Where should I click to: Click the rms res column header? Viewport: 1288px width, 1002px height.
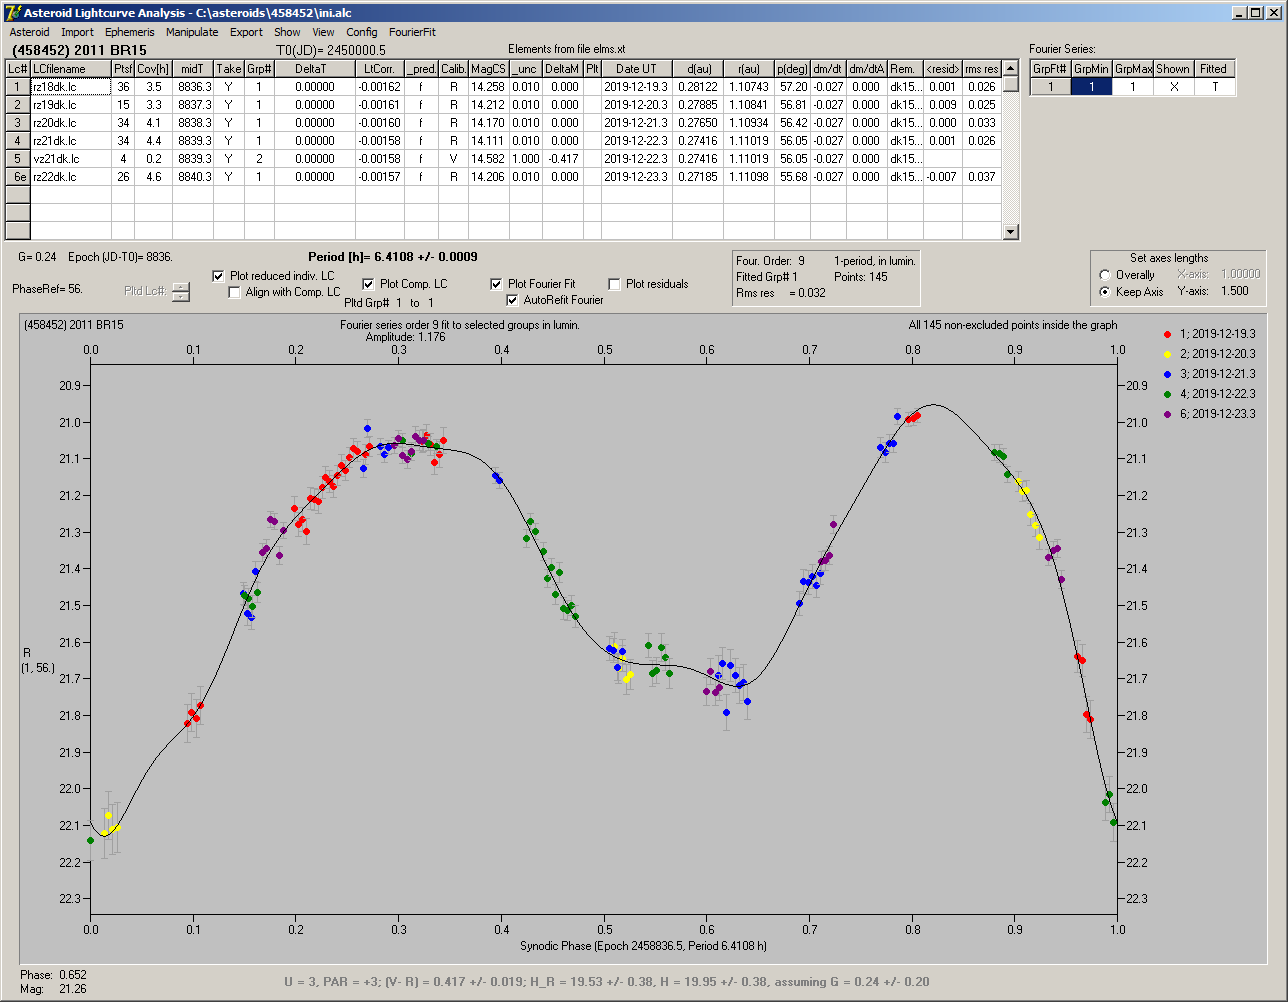(981, 69)
